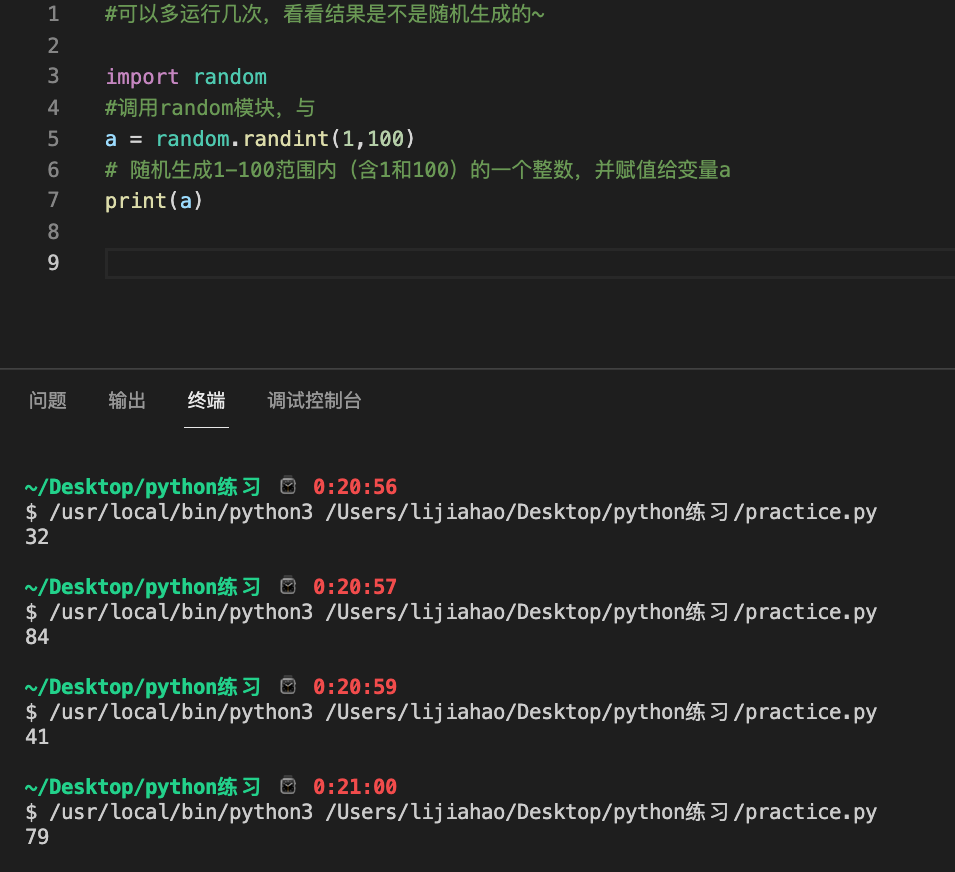Click the timestamp 0:21:00 in terminal
The image size is (955, 872).
coord(354,787)
